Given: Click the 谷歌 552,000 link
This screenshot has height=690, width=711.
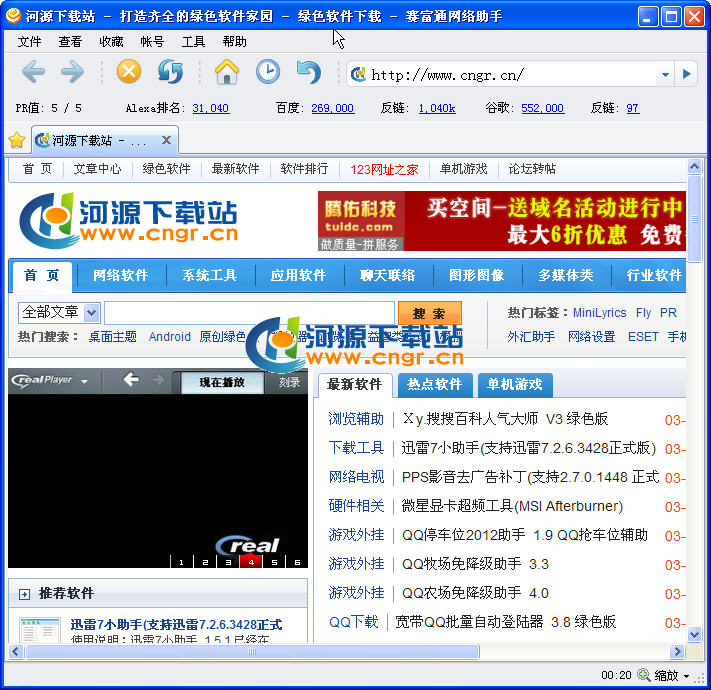Looking at the screenshot, I should coord(542,108).
